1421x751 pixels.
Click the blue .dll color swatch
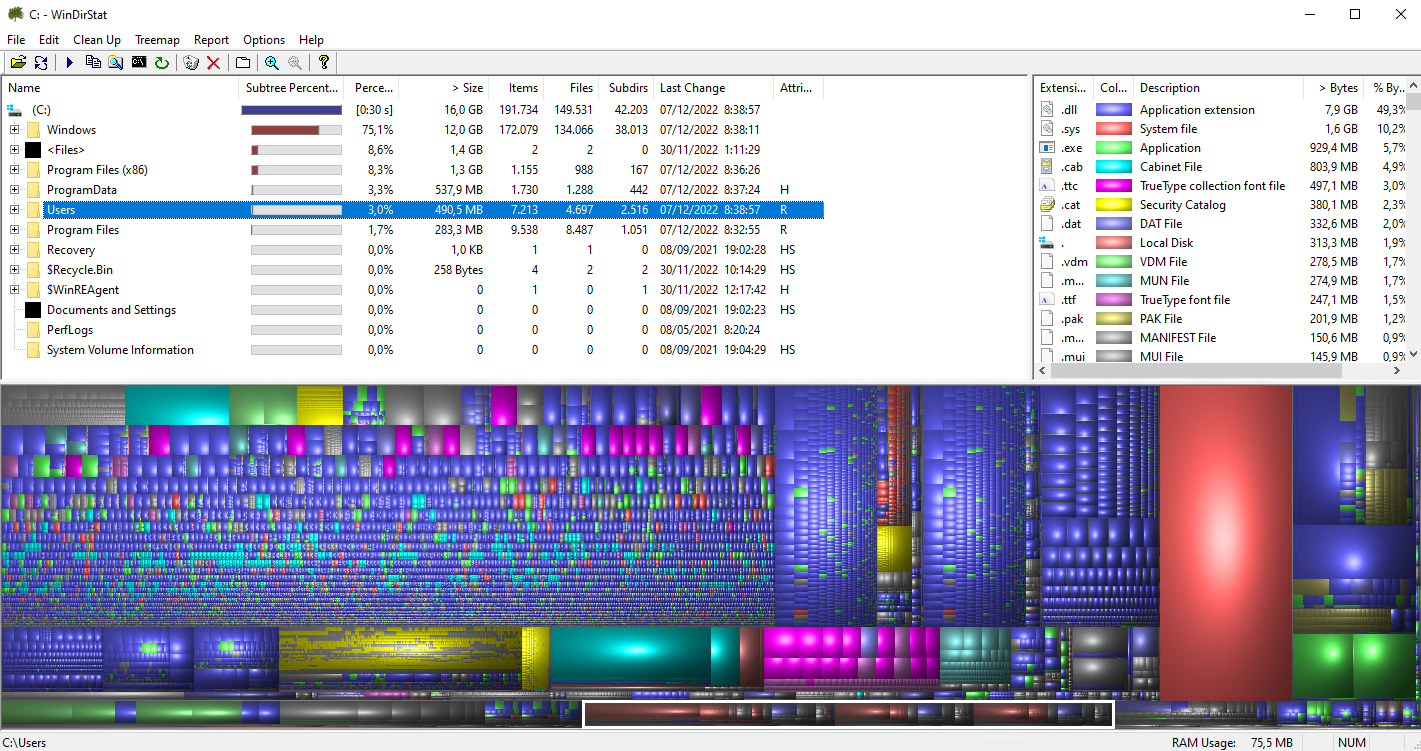click(x=1113, y=110)
